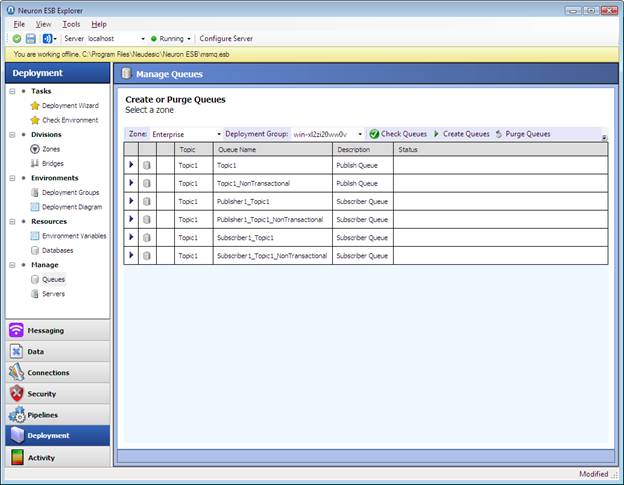This screenshot has width=624, height=485.
Task: Open the dropdown arrow beside the connect icon
Action: (55, 39)
